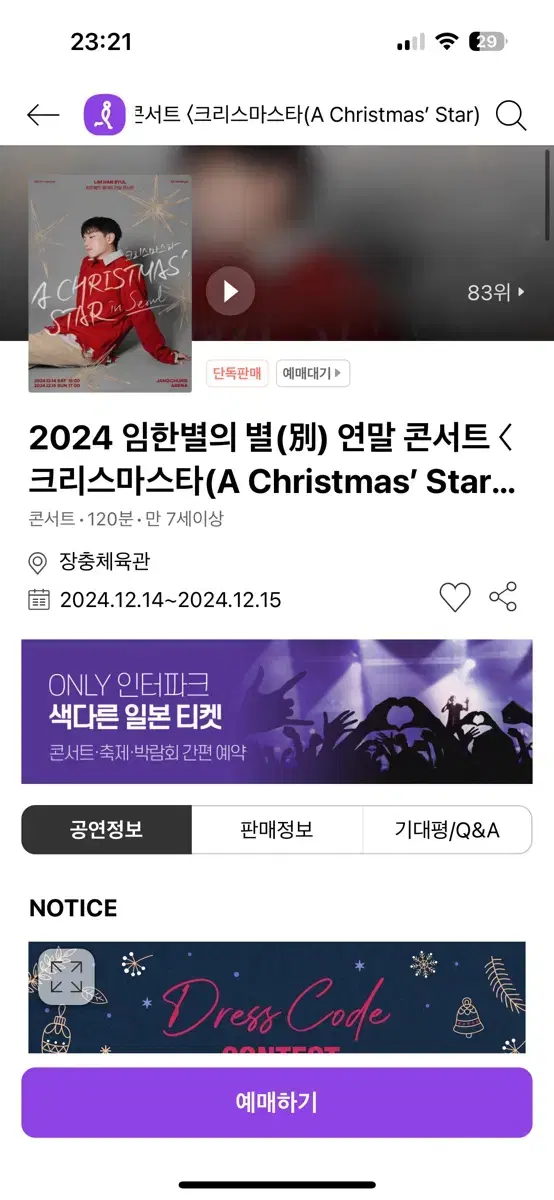Tap the 단독판매 badge
Screen dimensions: 554x1200
[x=237, y=374]
